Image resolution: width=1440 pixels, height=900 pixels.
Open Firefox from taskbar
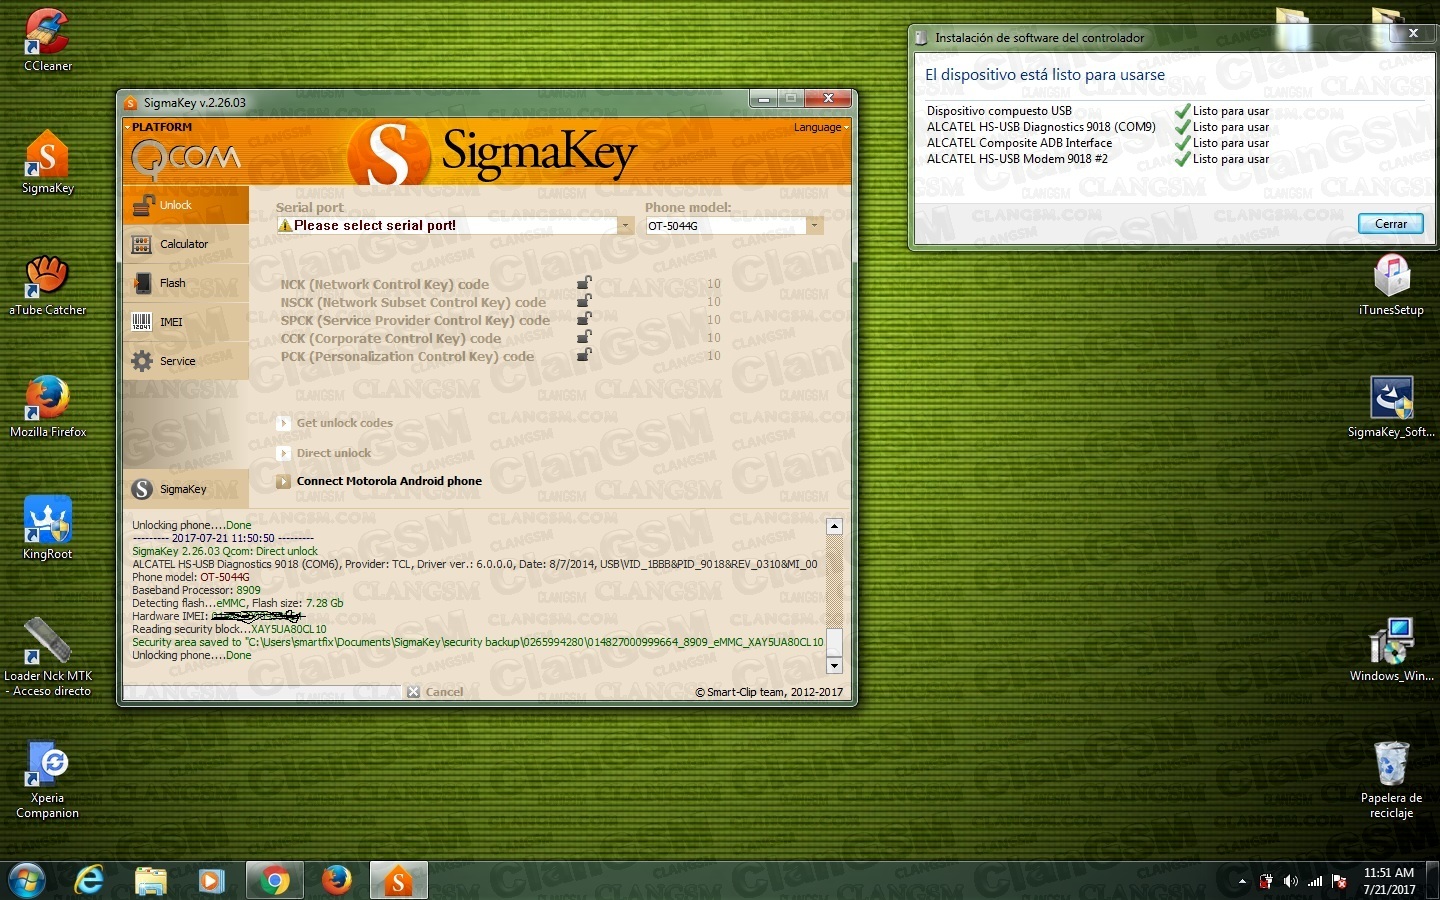[336, 880]
